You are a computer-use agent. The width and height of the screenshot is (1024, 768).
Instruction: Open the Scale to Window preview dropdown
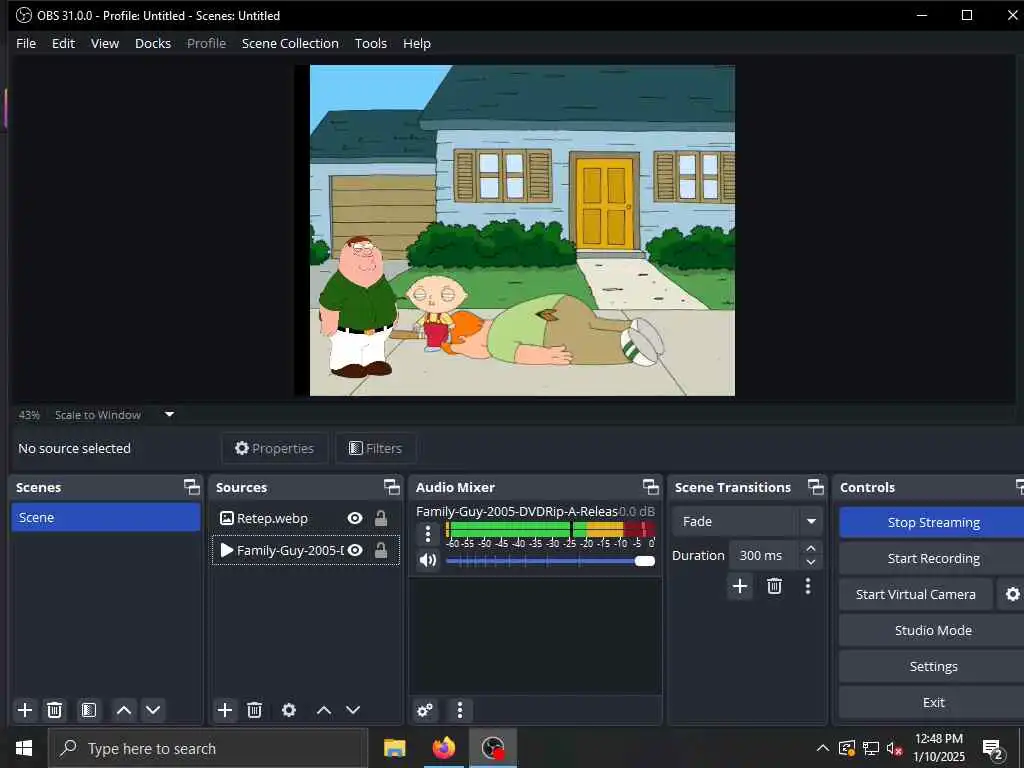pos(169,414)
